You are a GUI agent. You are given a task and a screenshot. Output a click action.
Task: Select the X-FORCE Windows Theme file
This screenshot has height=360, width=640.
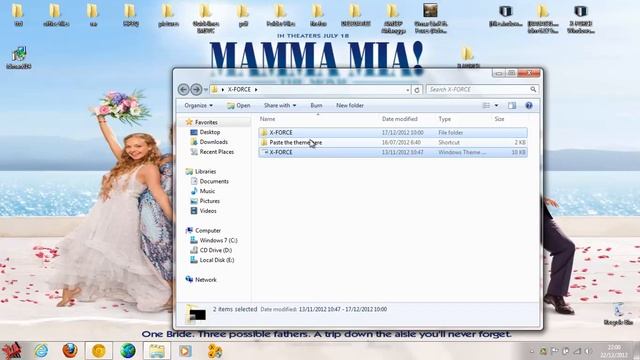point(393,152)
